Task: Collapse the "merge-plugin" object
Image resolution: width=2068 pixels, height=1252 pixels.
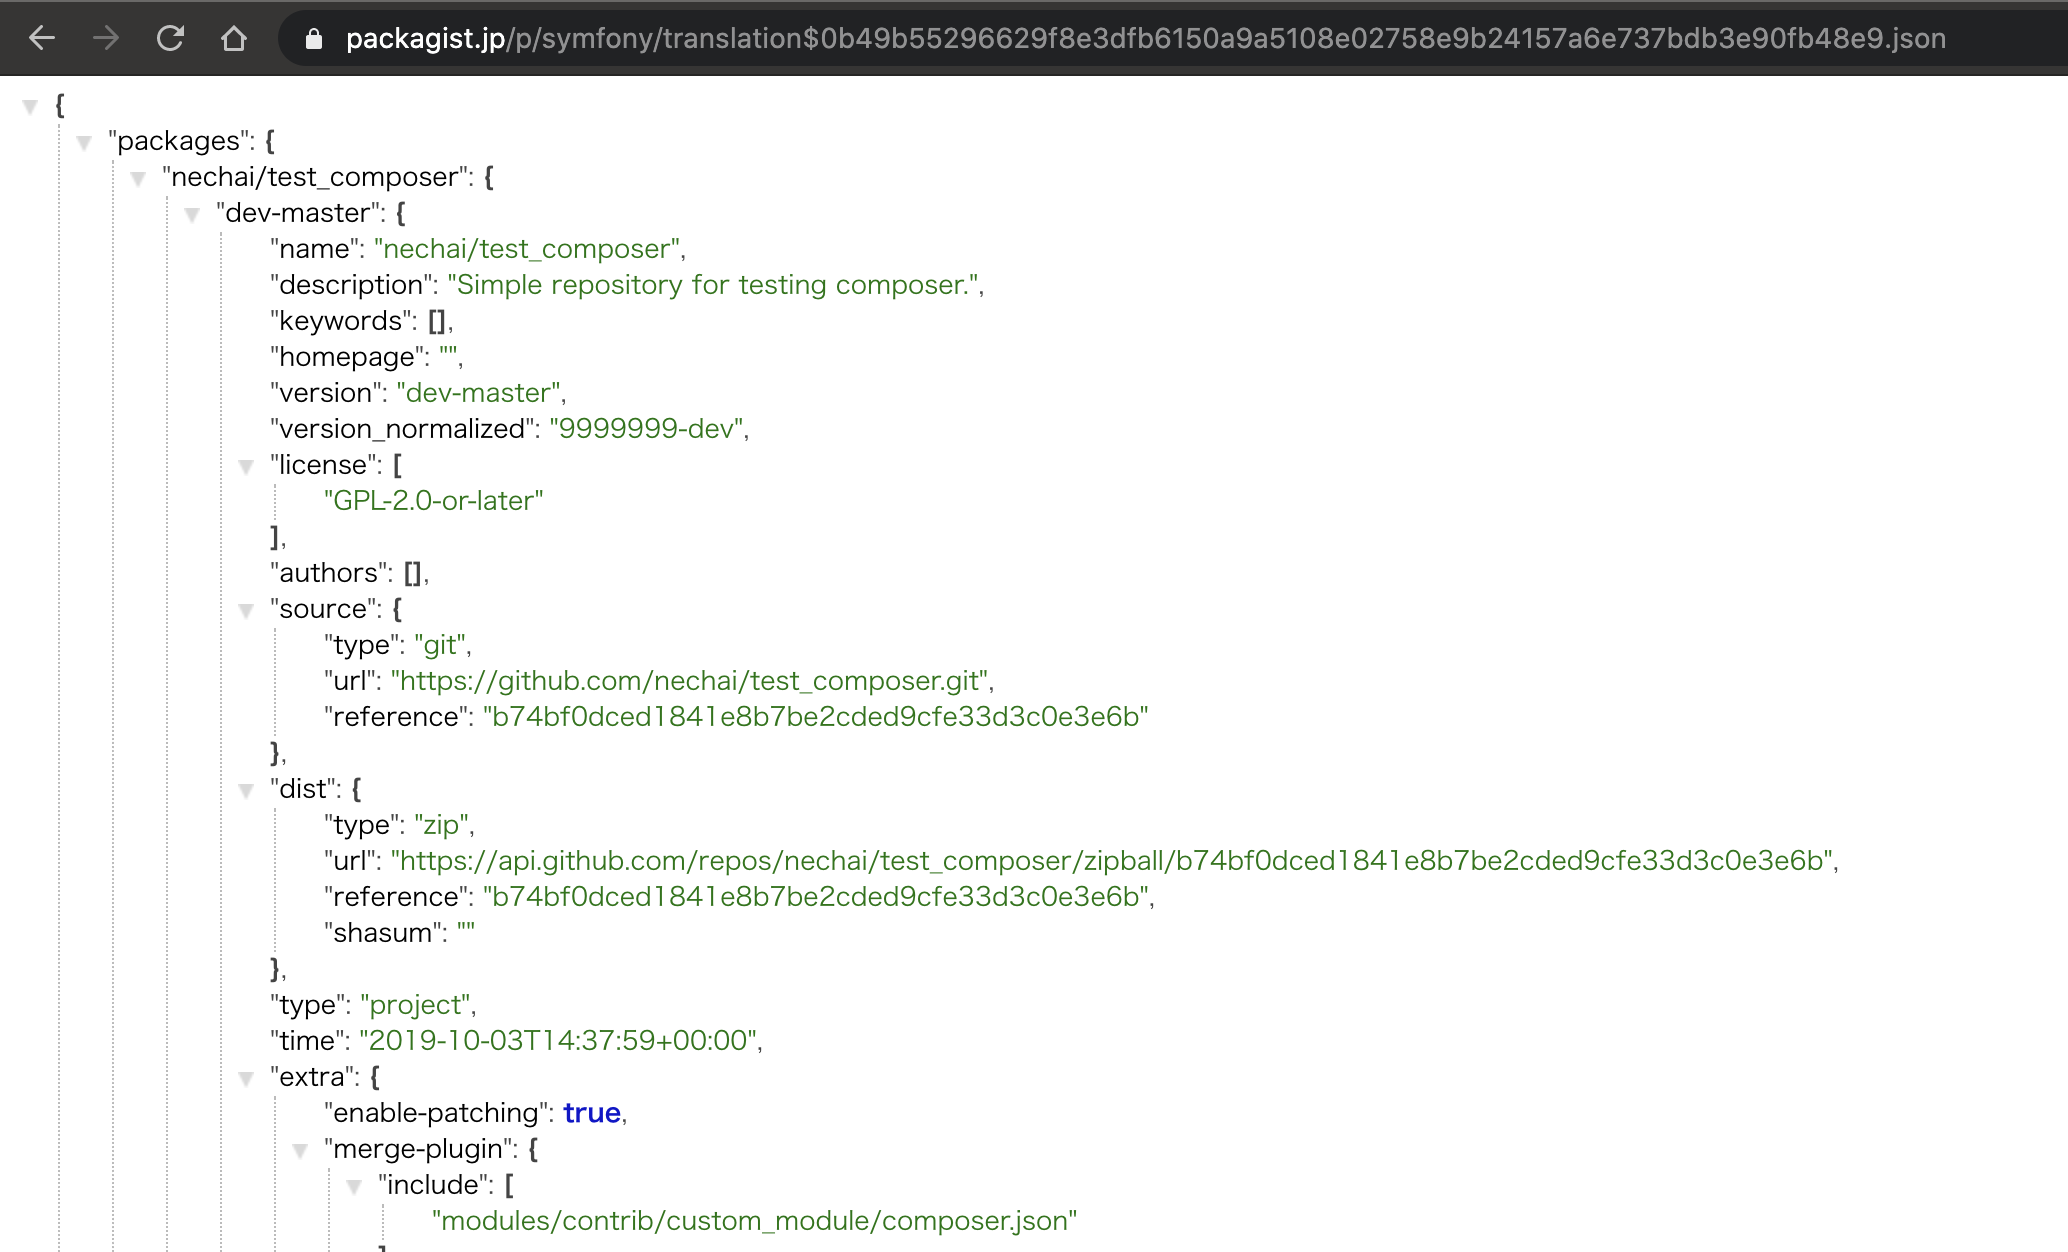Action: (300, 1150)
